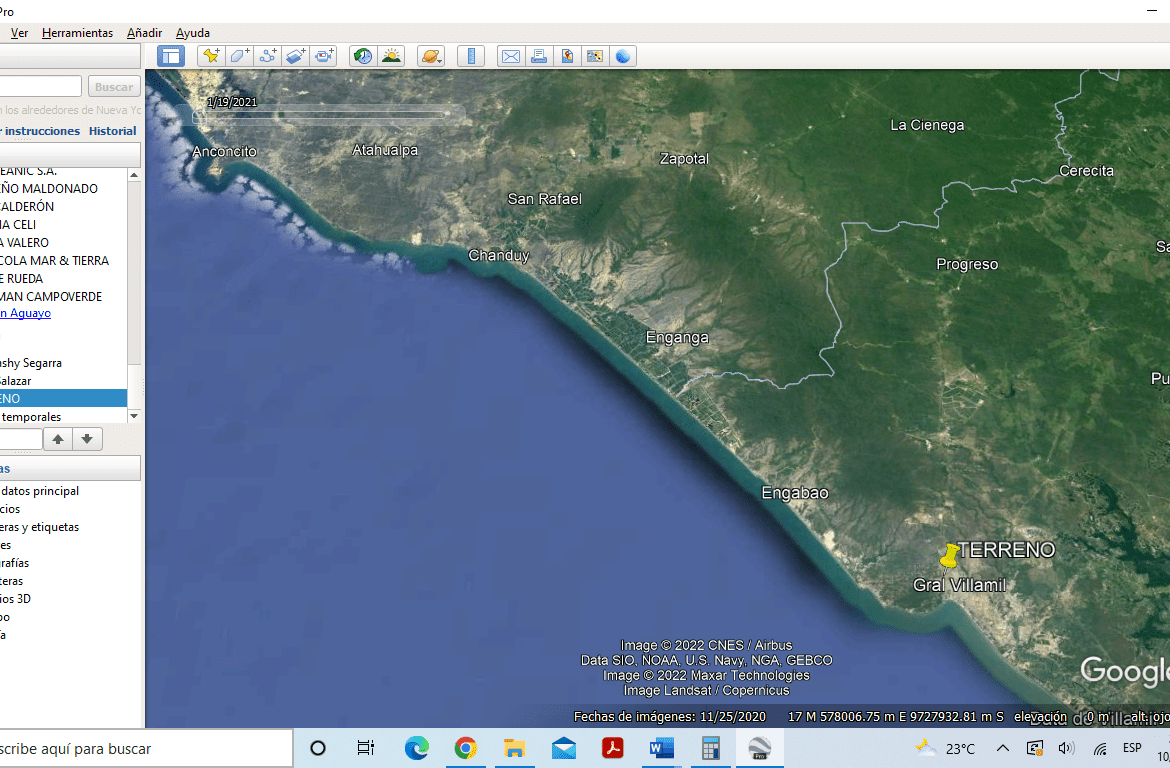Open the Historial link
The height and width of the screenshot is (768, 1170).
[113, 131]
